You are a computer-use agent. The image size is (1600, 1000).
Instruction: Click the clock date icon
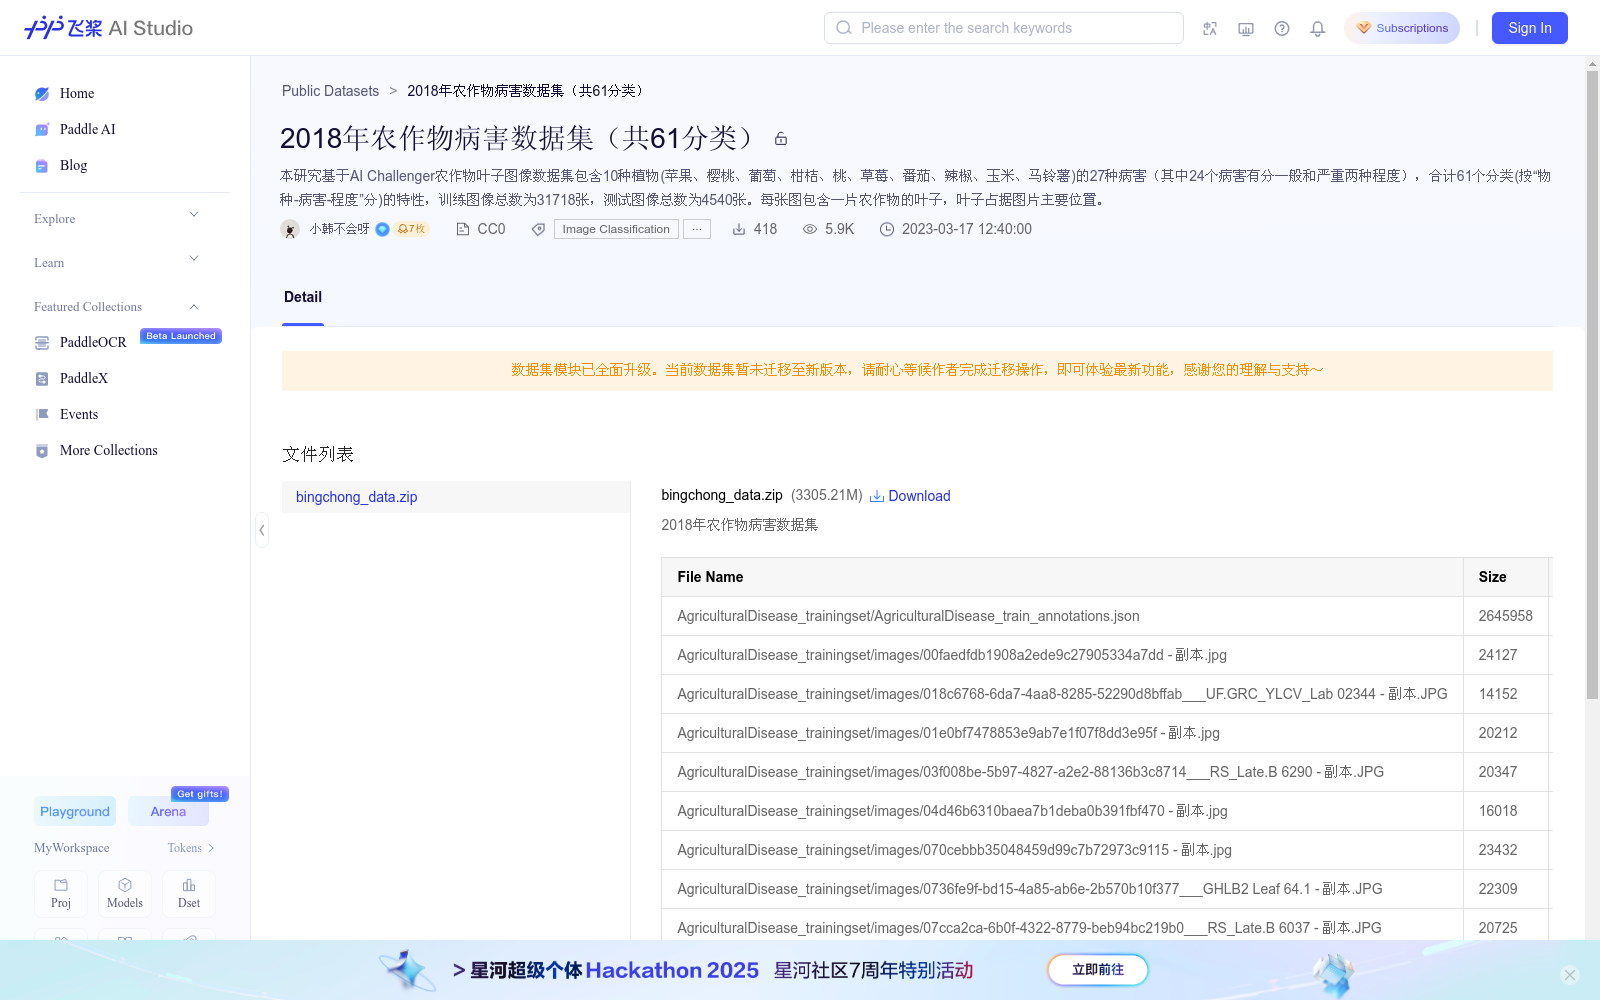(x=887, y=229)
